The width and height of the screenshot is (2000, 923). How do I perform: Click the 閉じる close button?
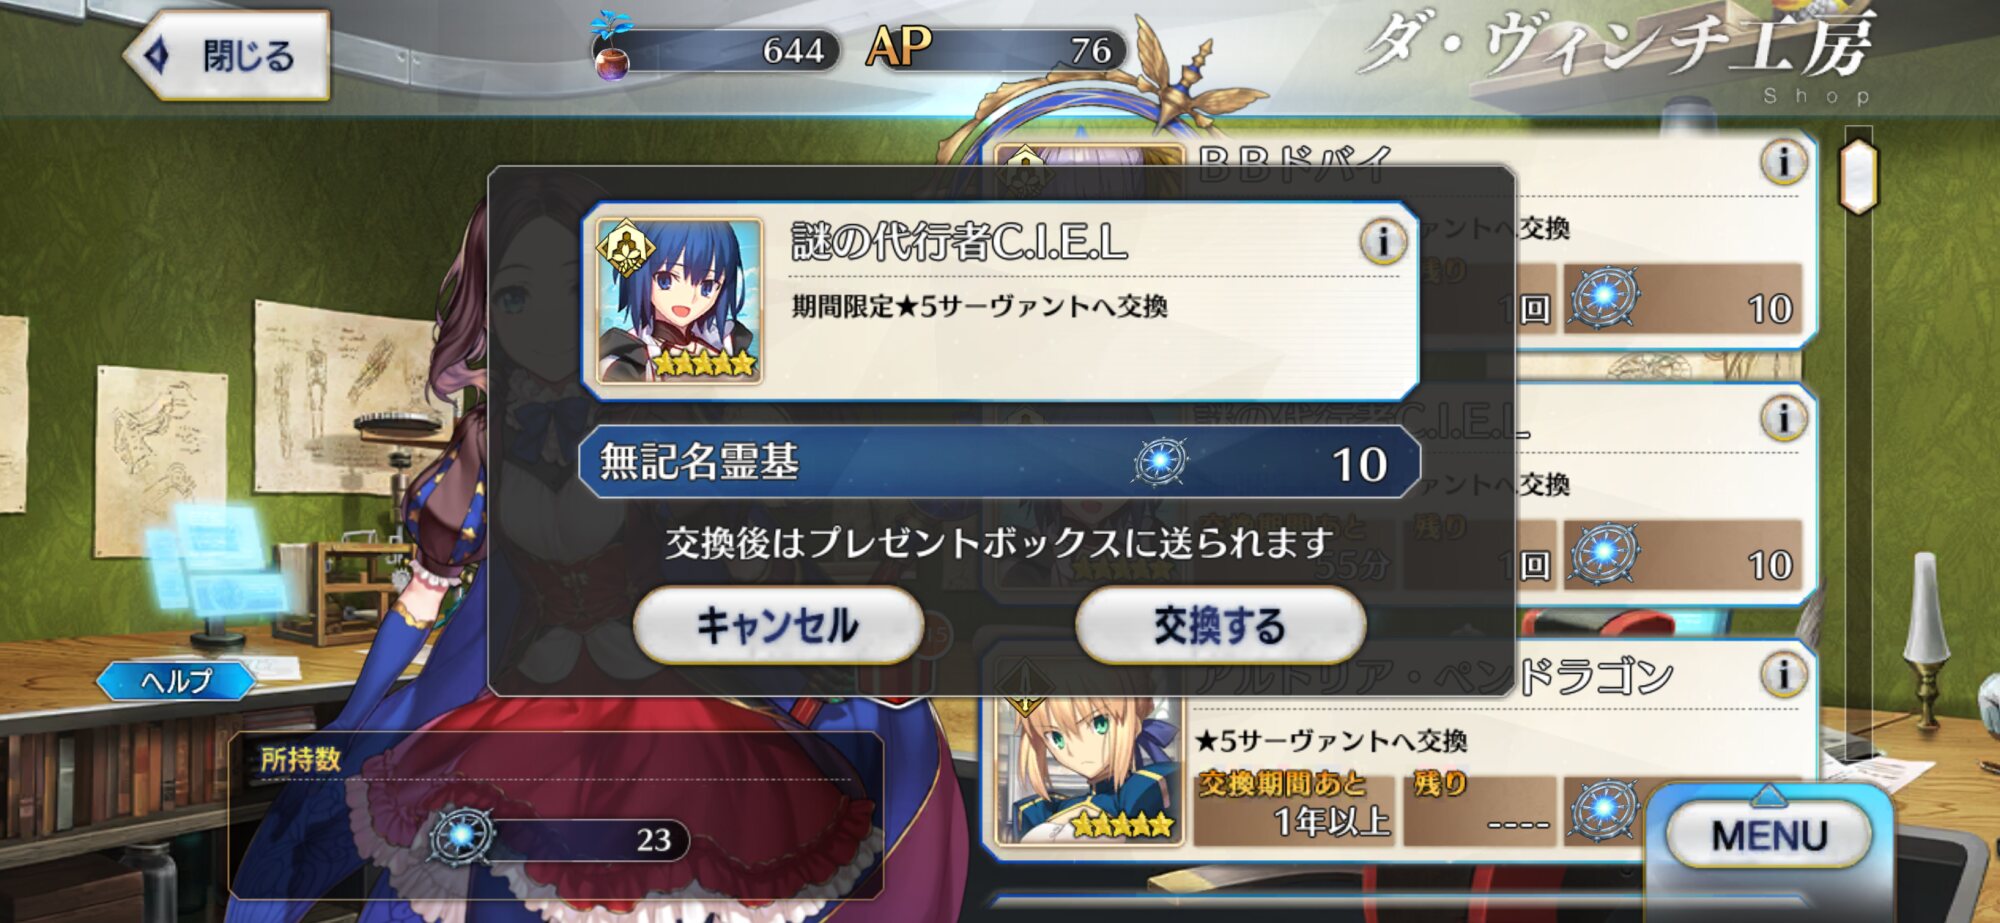(x=228, y=55)
